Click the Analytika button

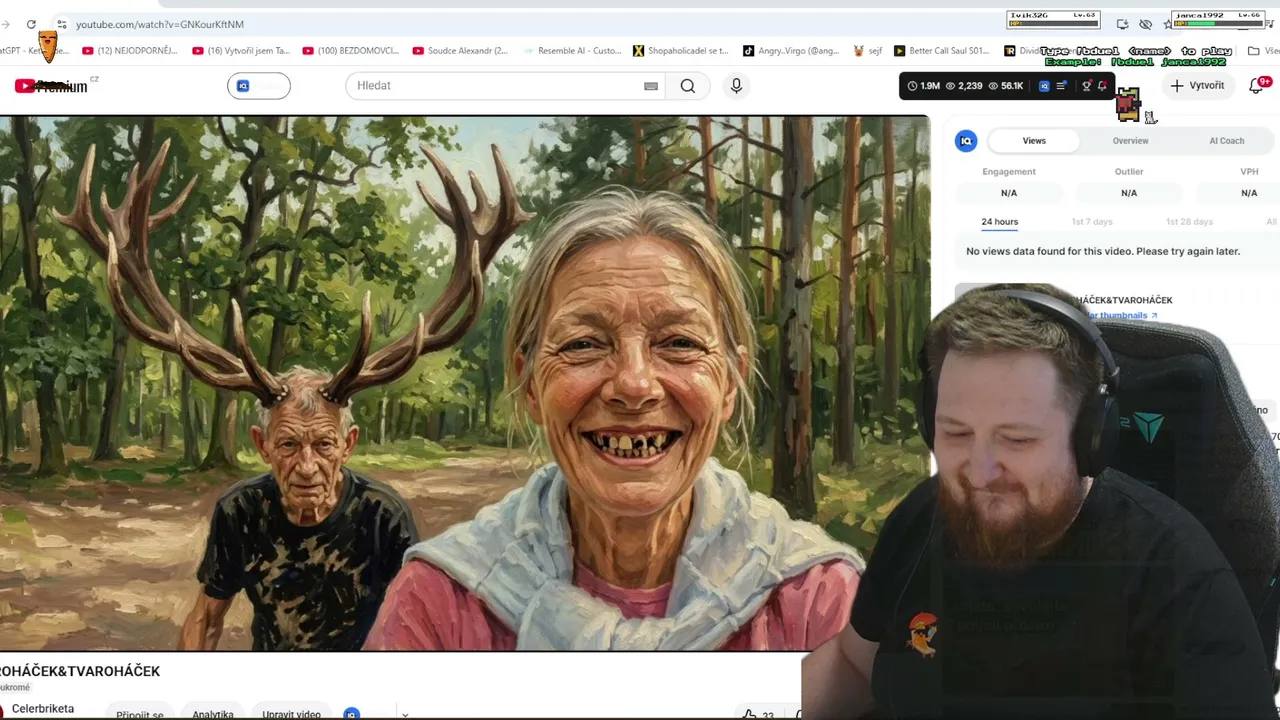tap(213, 714)
